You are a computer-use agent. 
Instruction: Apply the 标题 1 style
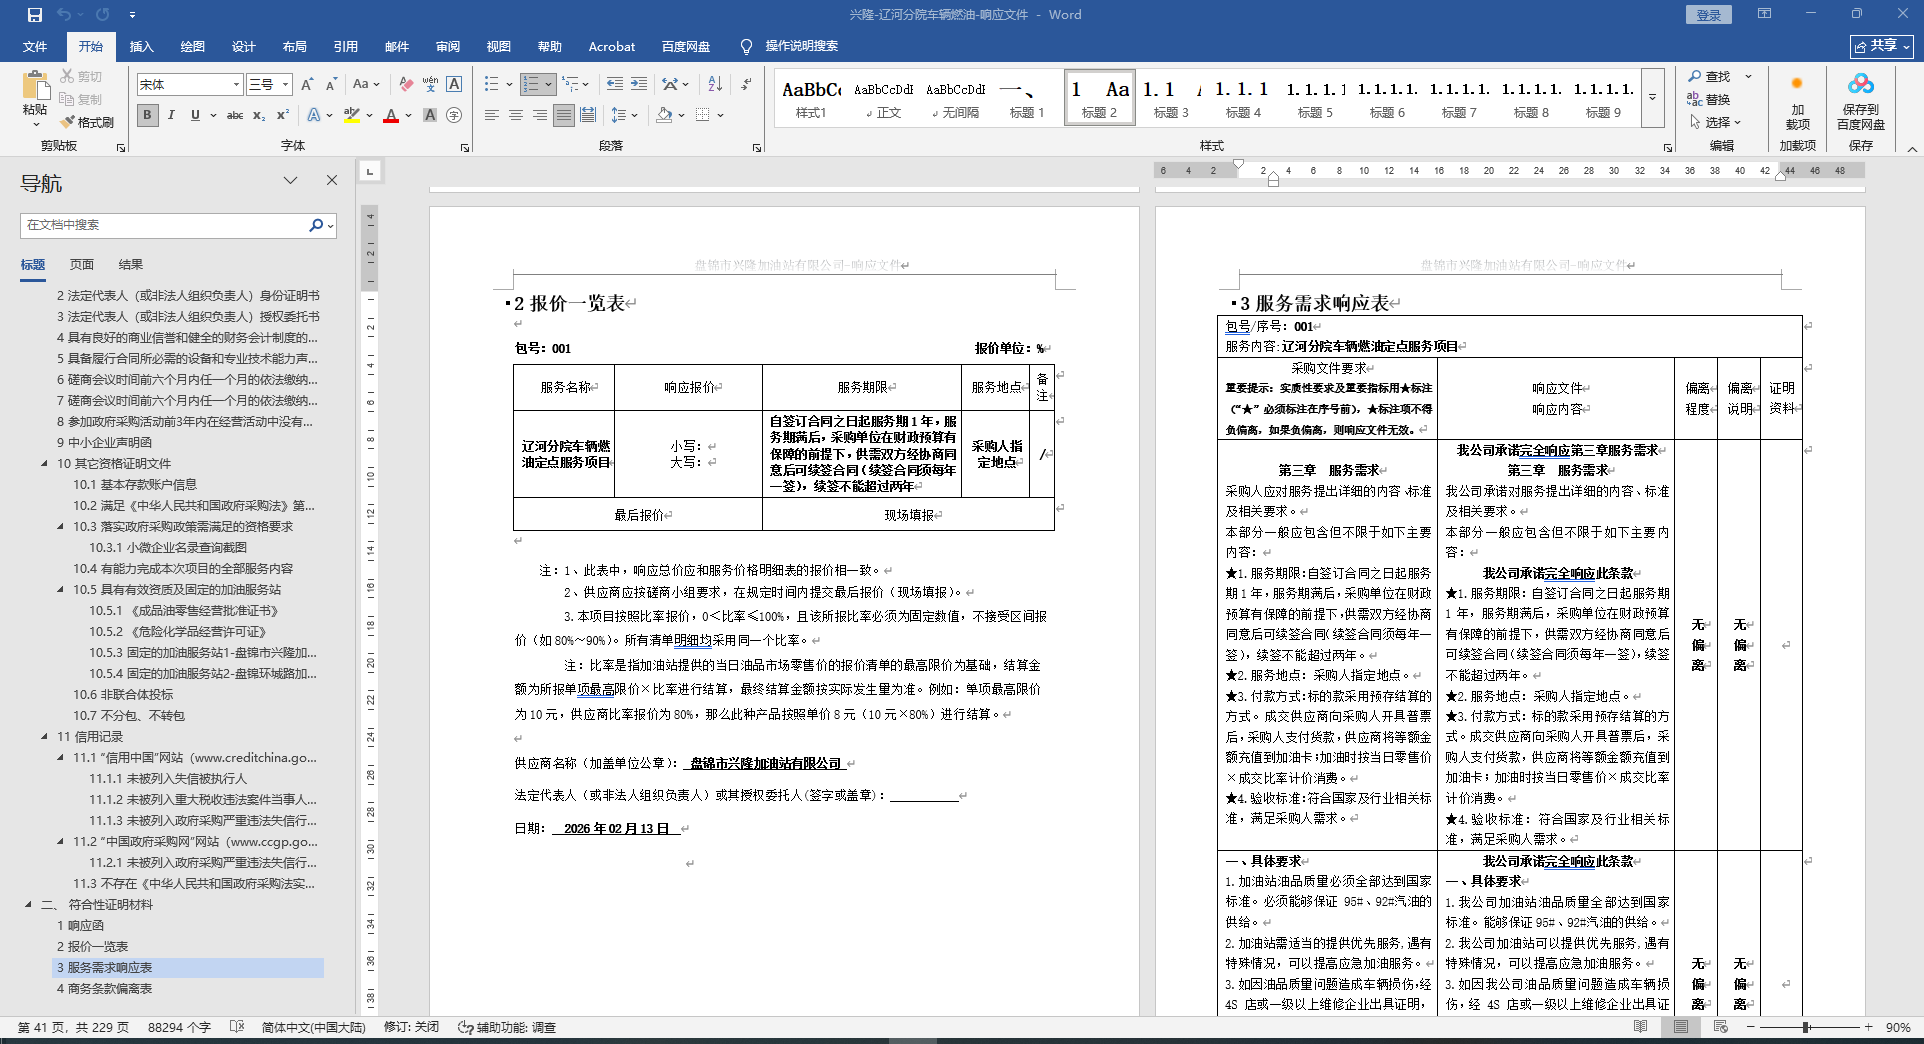pos(1027,98)
